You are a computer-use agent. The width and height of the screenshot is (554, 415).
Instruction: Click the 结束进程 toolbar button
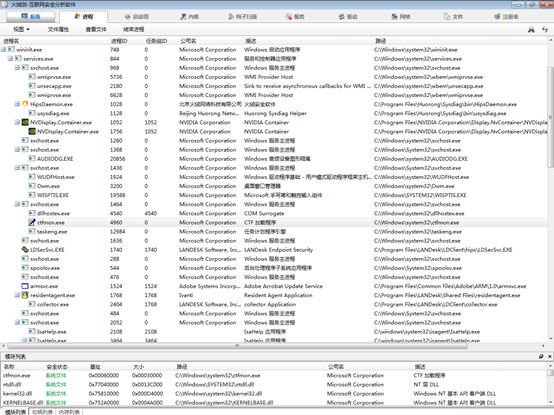(134, 29)
